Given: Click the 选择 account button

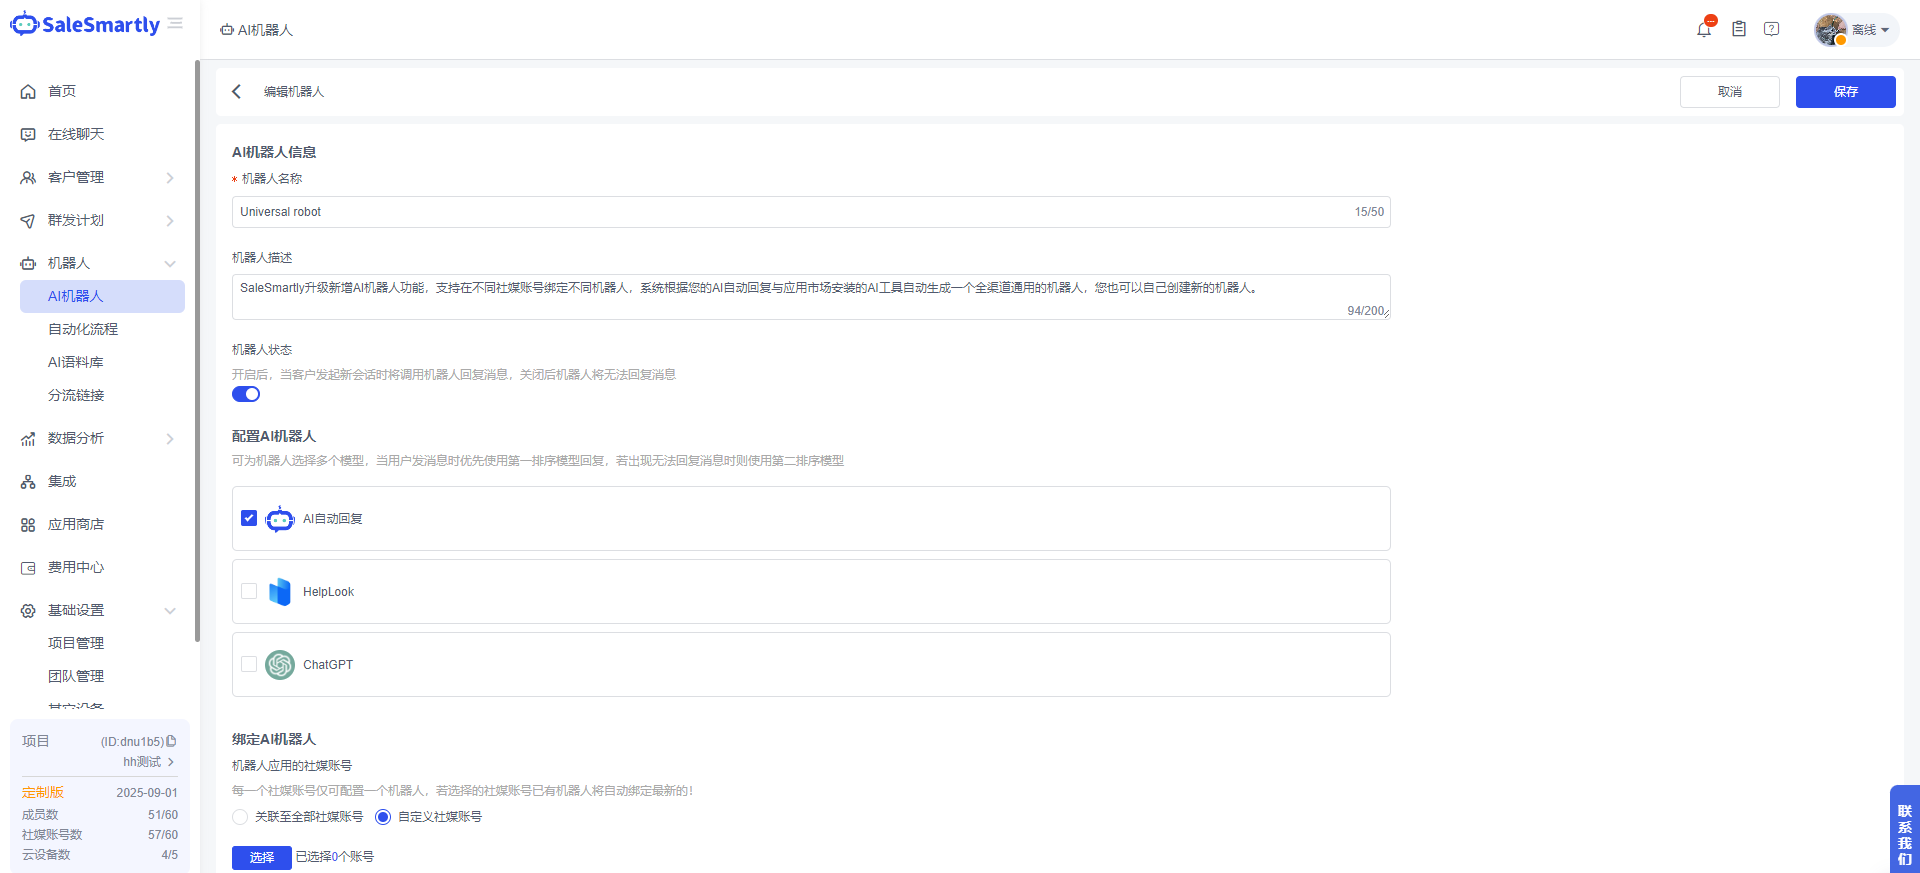Looking at the screenshot, I should (262, 858).
